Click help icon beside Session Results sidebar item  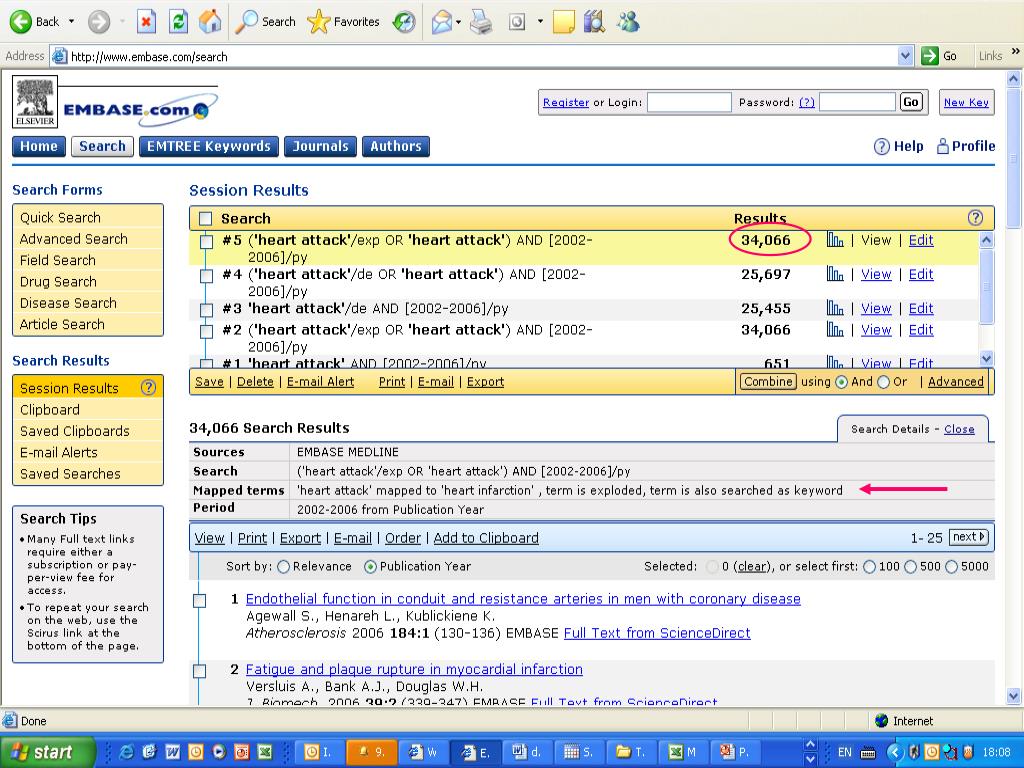pyautogui.click(x=148, y=387)
